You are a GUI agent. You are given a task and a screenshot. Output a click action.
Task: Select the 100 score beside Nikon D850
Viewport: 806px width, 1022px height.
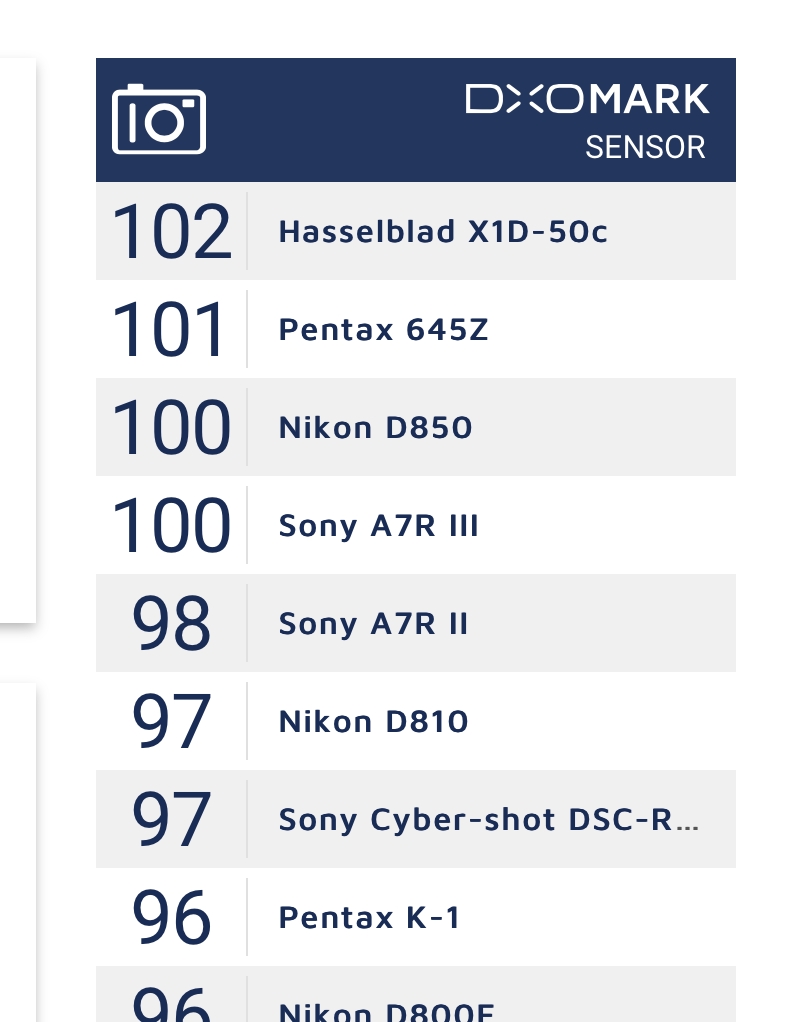(x=171, y=428)
